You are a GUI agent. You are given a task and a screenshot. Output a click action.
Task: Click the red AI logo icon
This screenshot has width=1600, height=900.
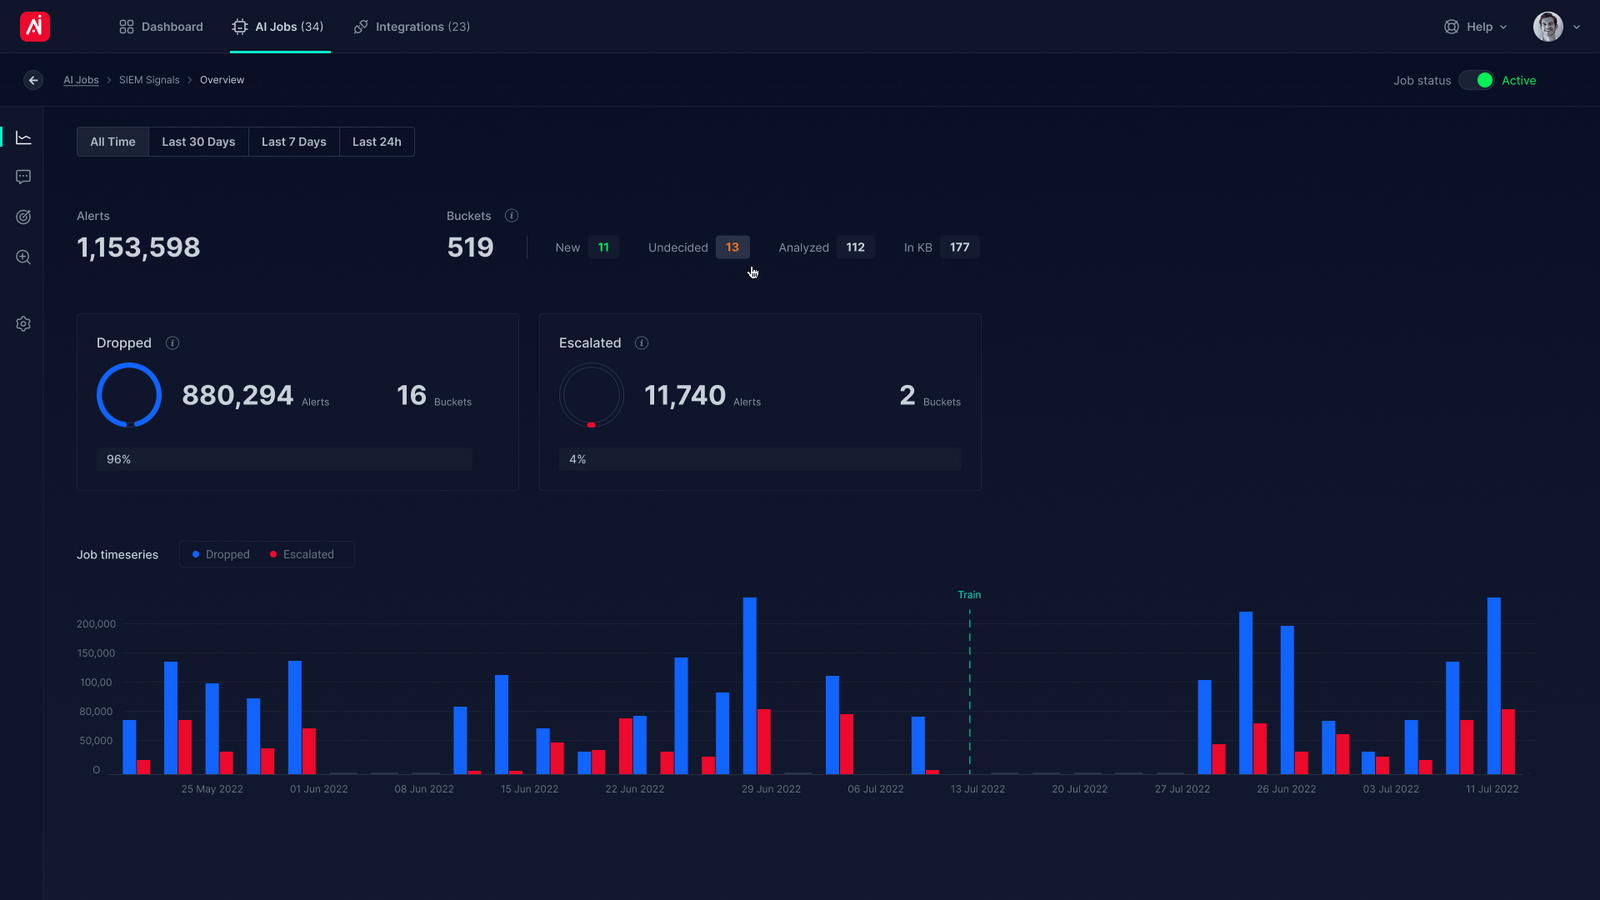(34, 27)
